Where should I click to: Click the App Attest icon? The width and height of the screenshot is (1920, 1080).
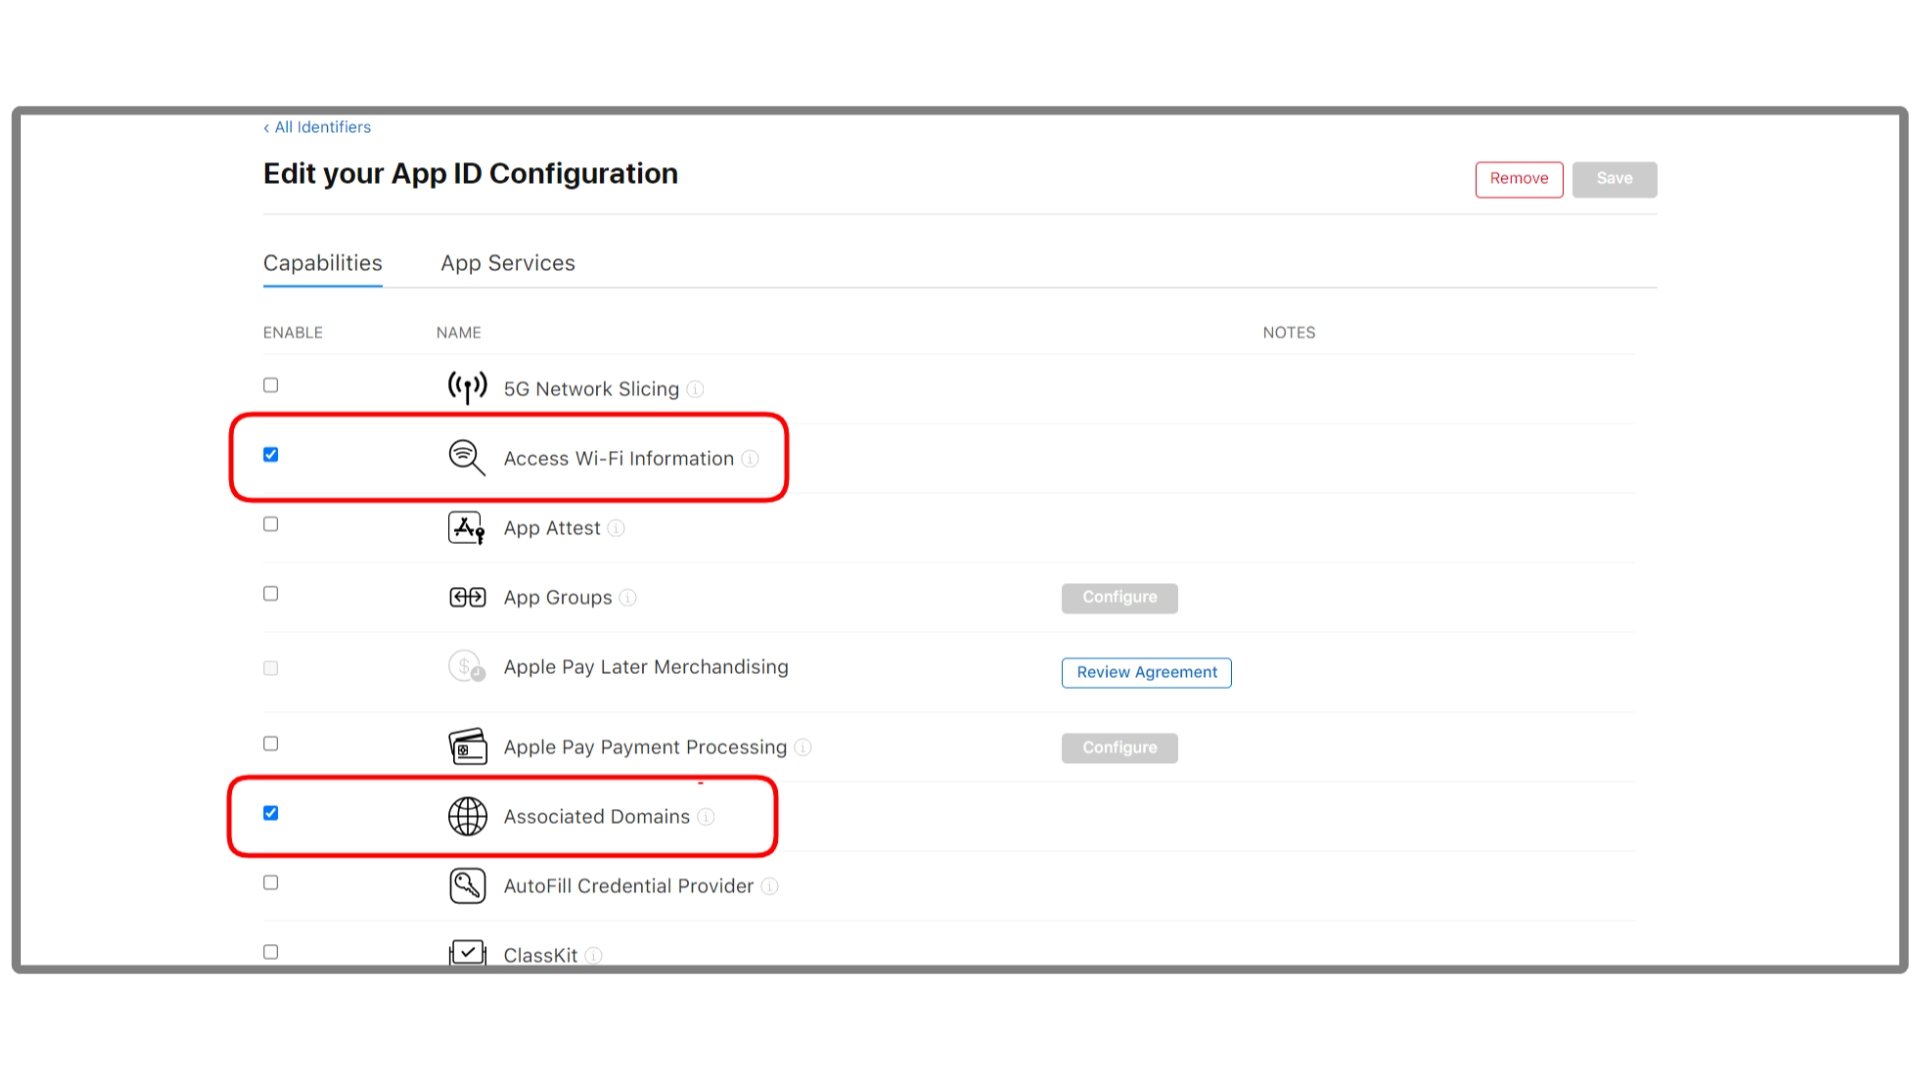[x=466, y=527]
